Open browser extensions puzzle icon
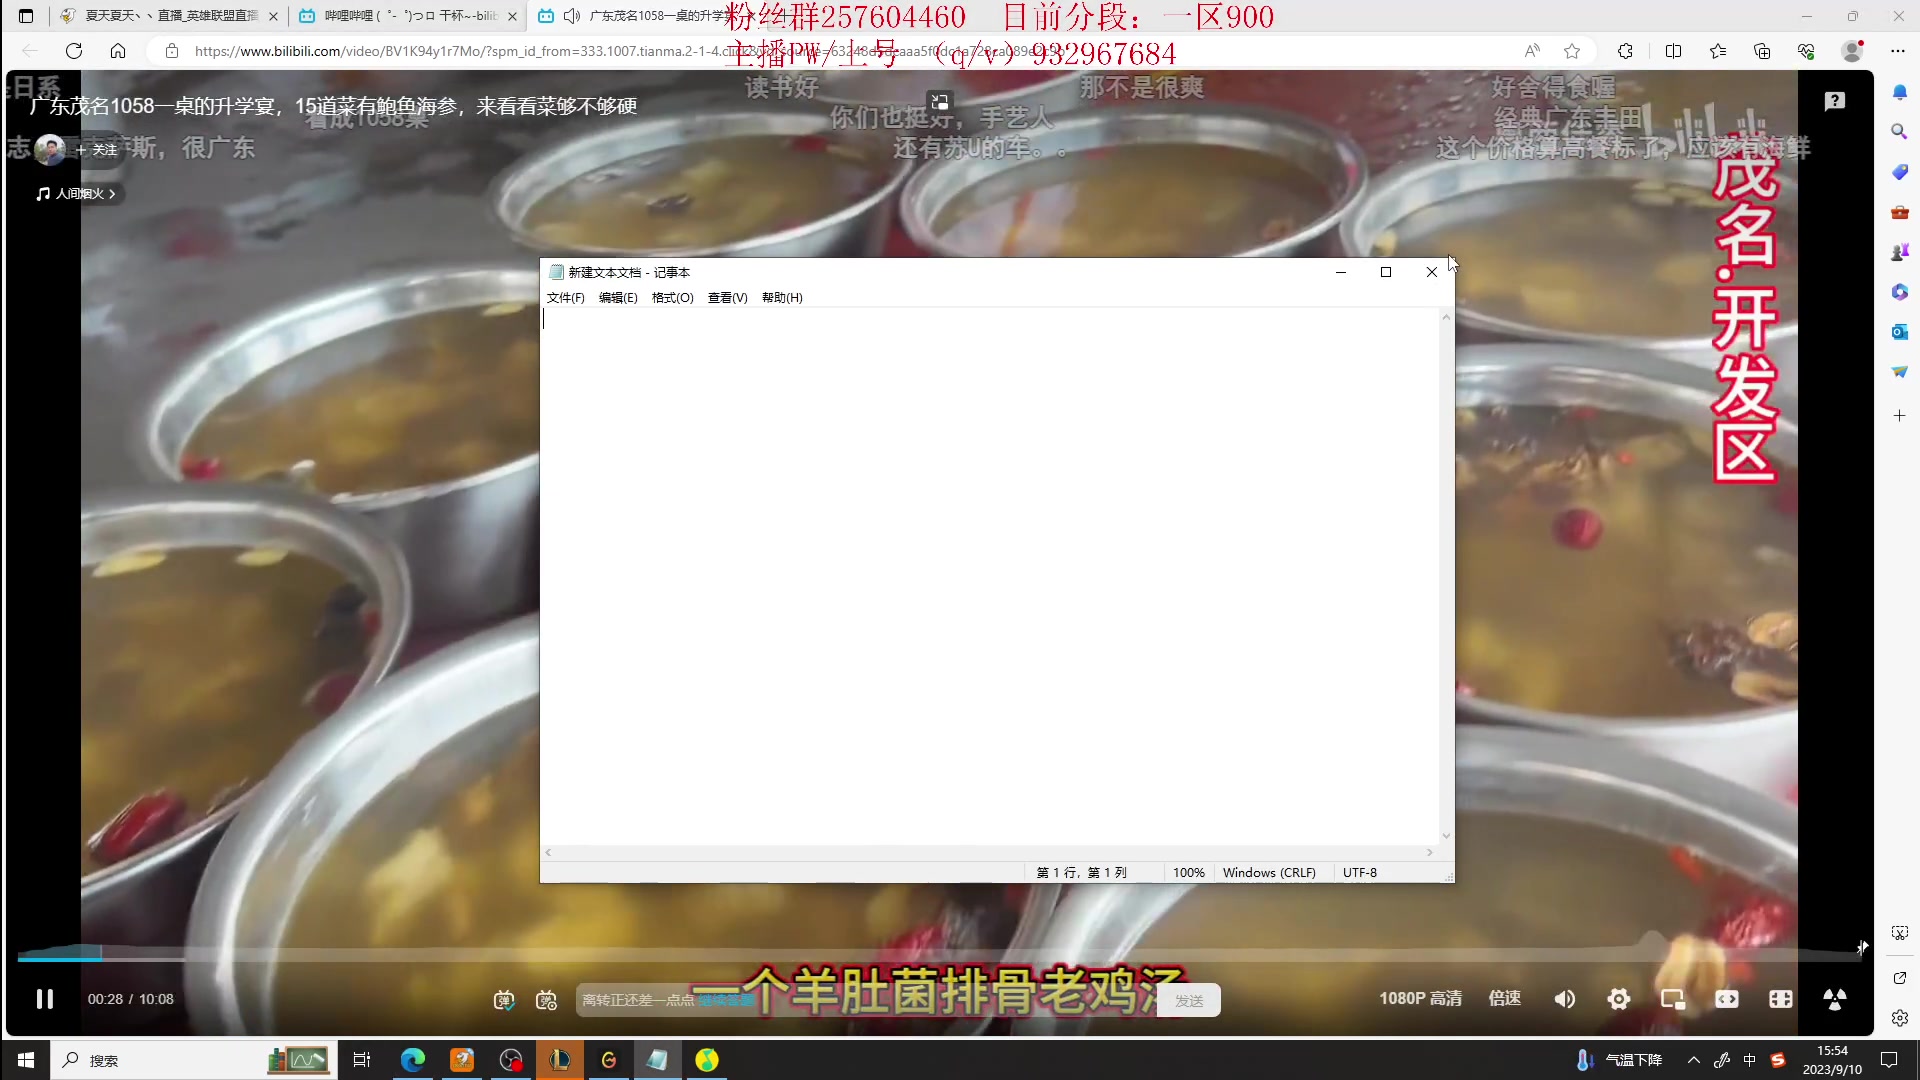The height and width of the screenshot is (1080, 1920). (x=1625, y=51)
